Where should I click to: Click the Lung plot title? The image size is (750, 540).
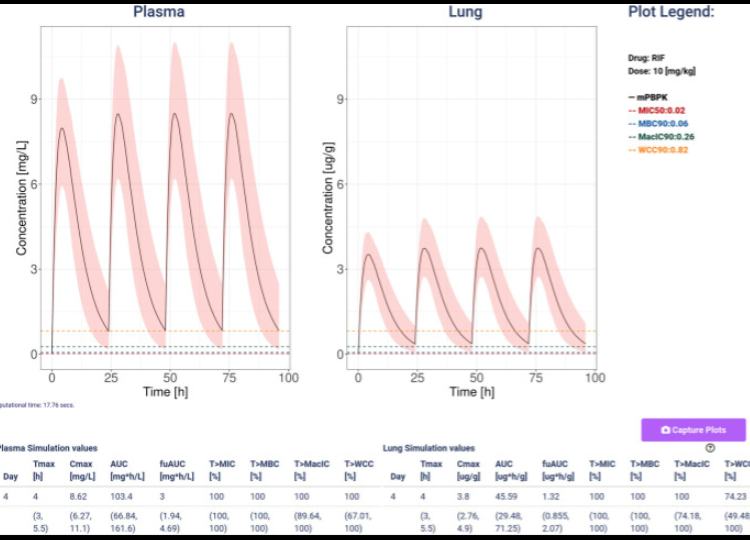click(x=465, y=11)
